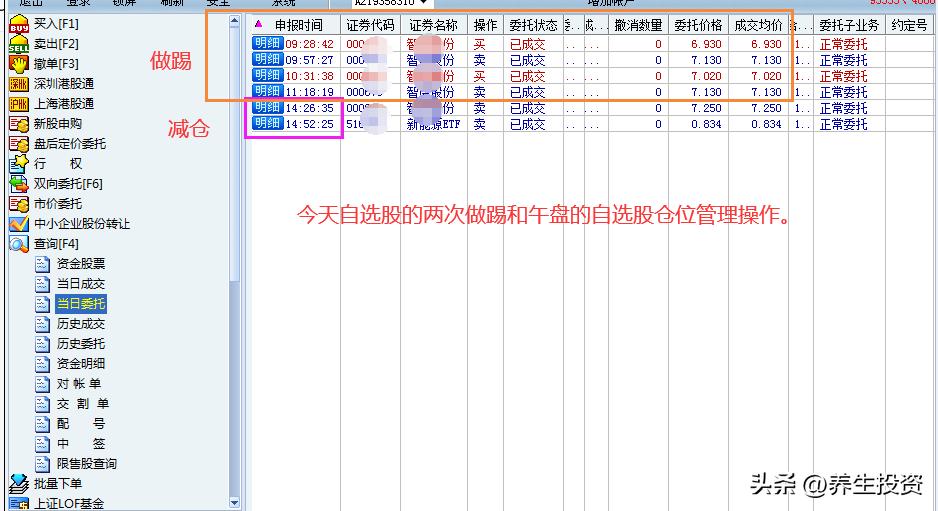Select 7.020 委托价格 cell
This screenshot has width=938, height=511.
[706, 77]
